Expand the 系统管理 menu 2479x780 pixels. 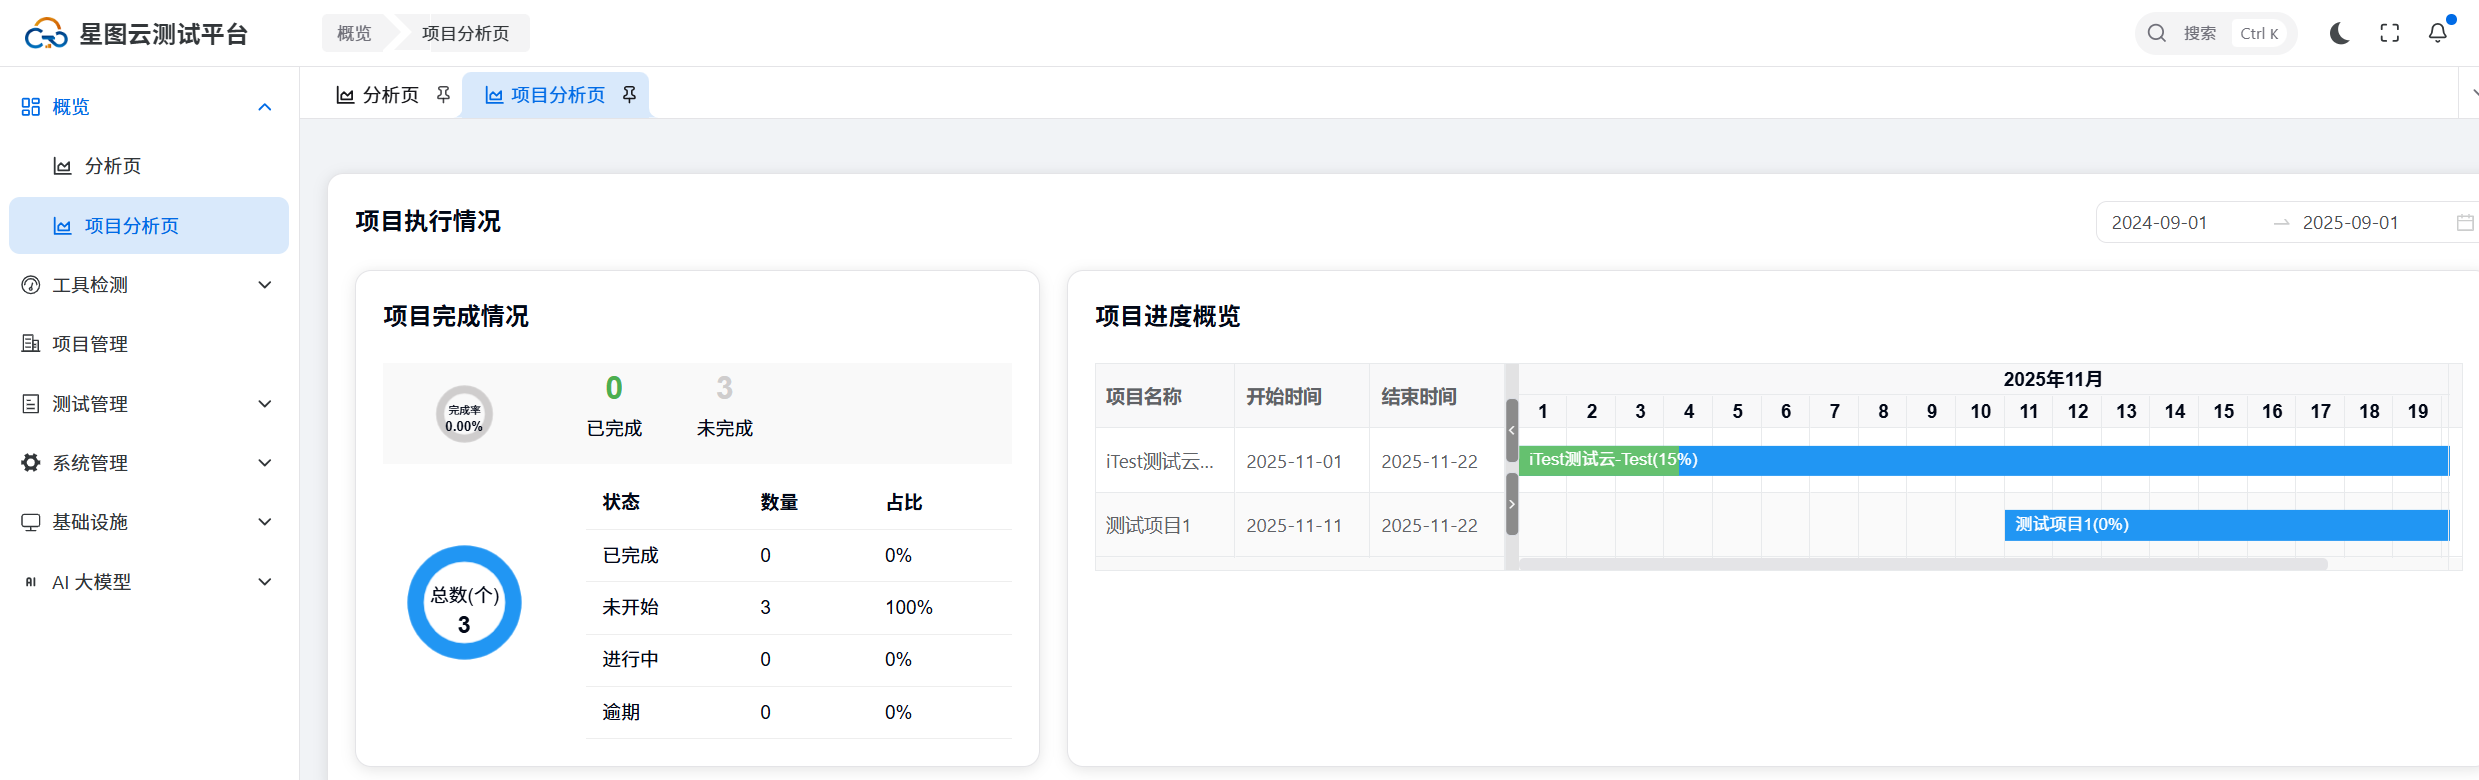265,463
